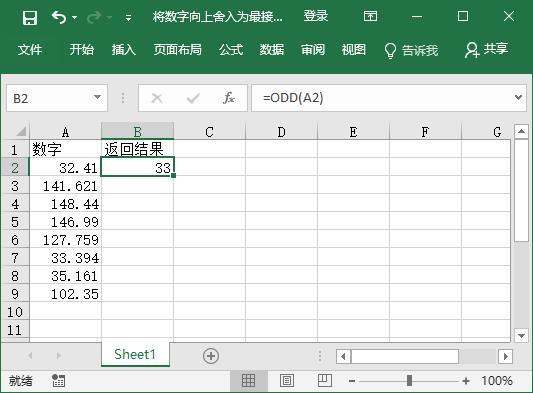The height and width of the screenshot is (393, 533).
Task: Click horizontal scrollbar left arrow
Action: pyautogui.click(x=343, y=356)
